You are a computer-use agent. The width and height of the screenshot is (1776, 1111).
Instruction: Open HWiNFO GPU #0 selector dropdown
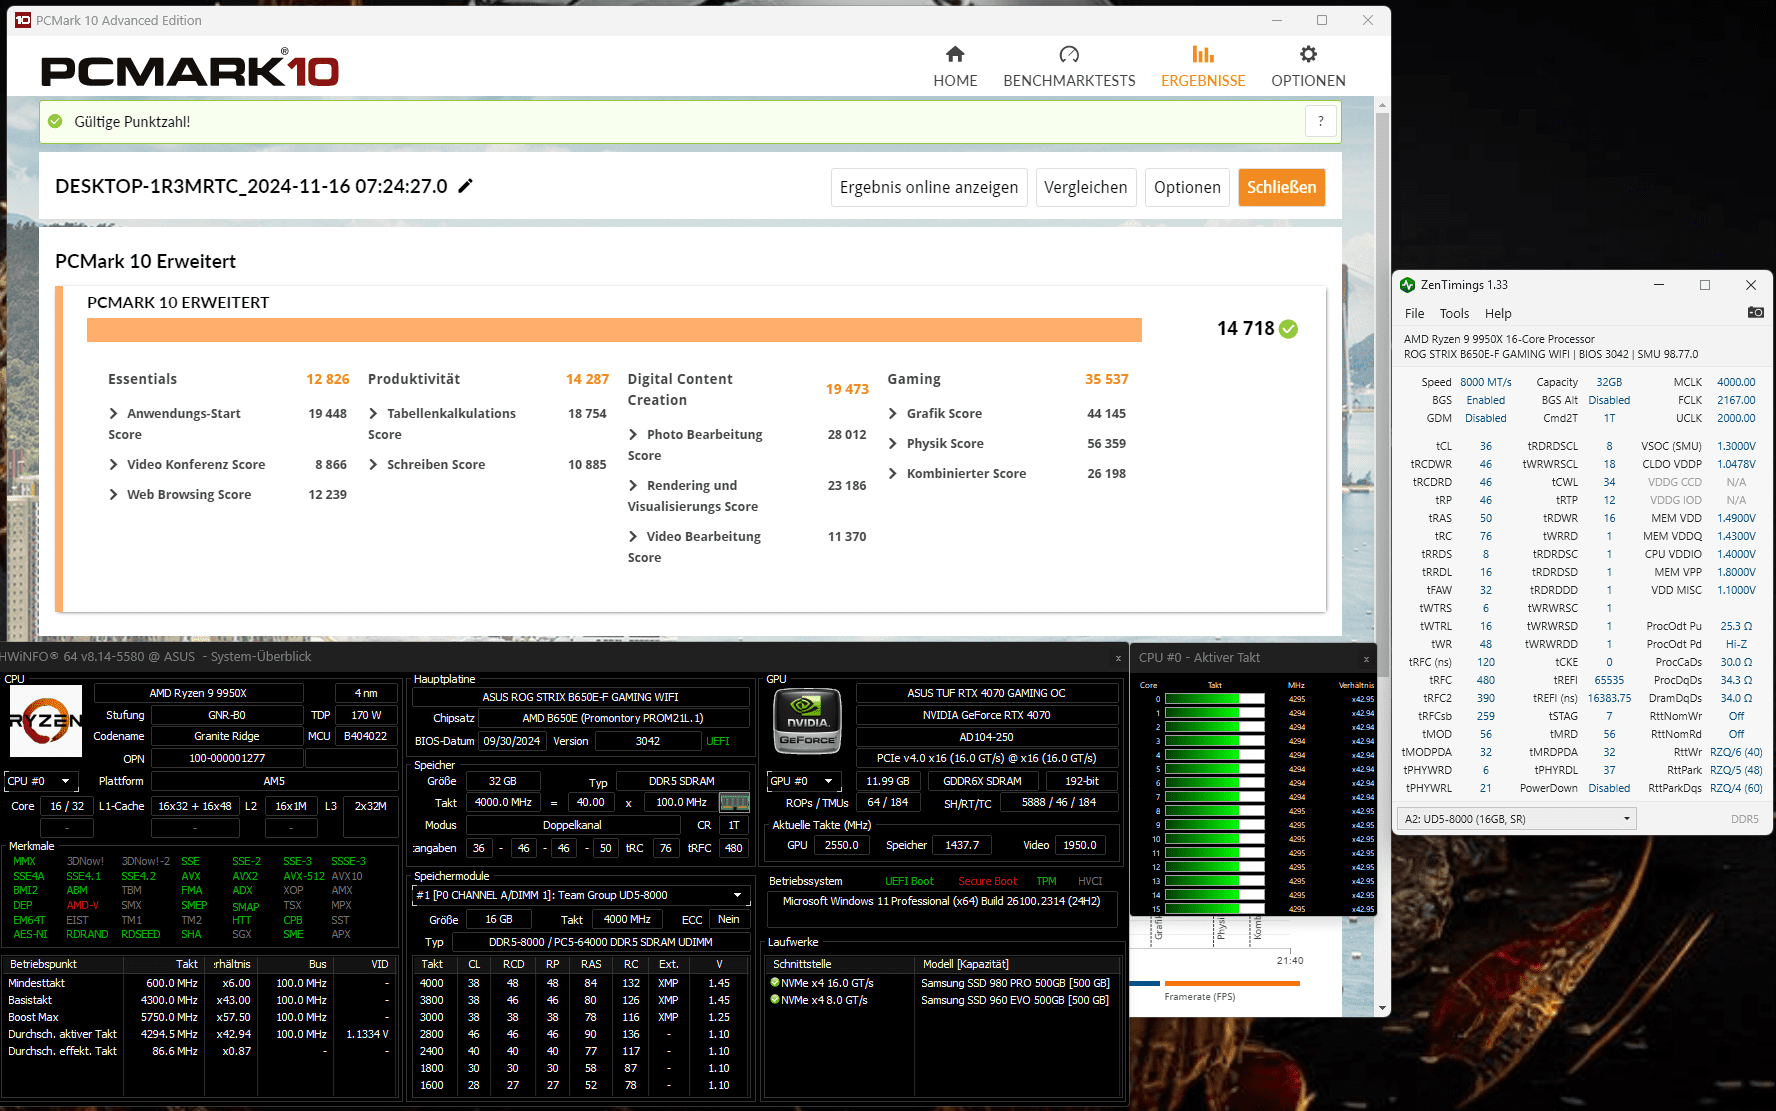point(802,781)
